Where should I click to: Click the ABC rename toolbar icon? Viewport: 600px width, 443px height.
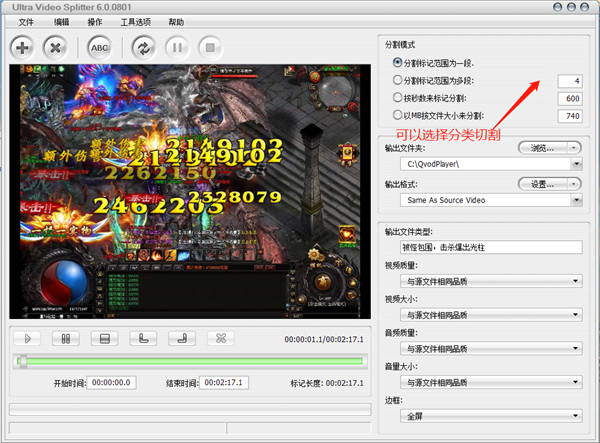point(99,48)
